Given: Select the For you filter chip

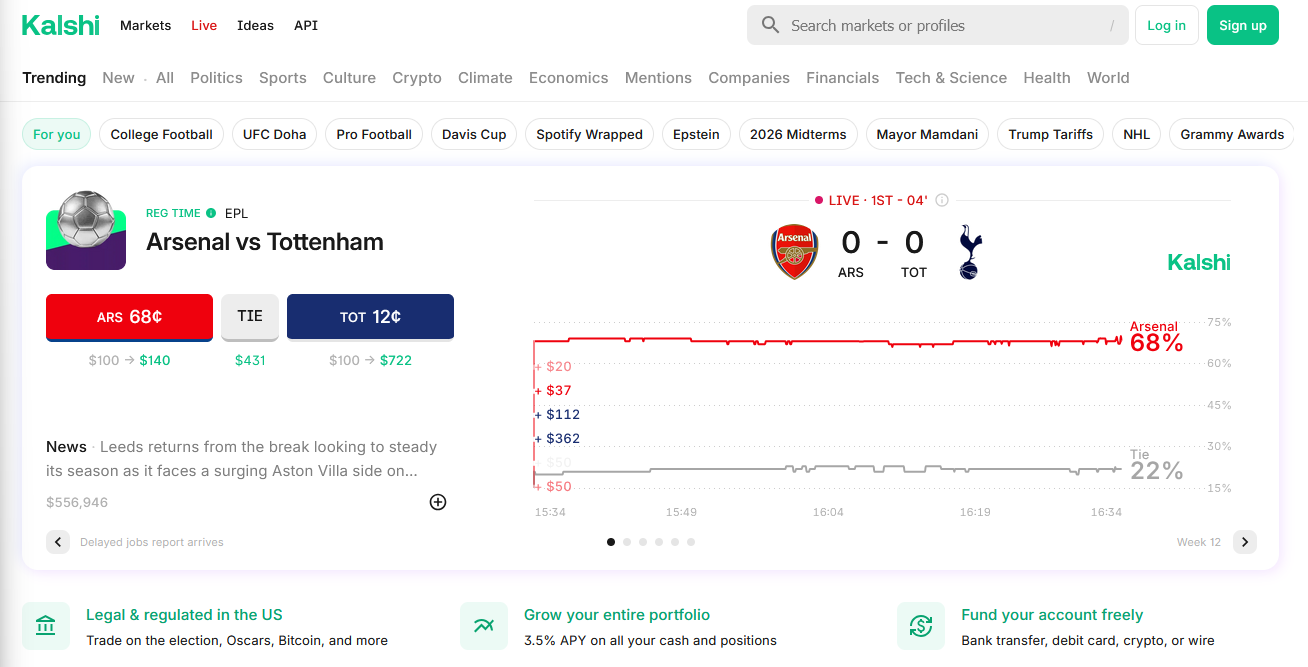Looking at the screenshot, I should tap(57, 134).
